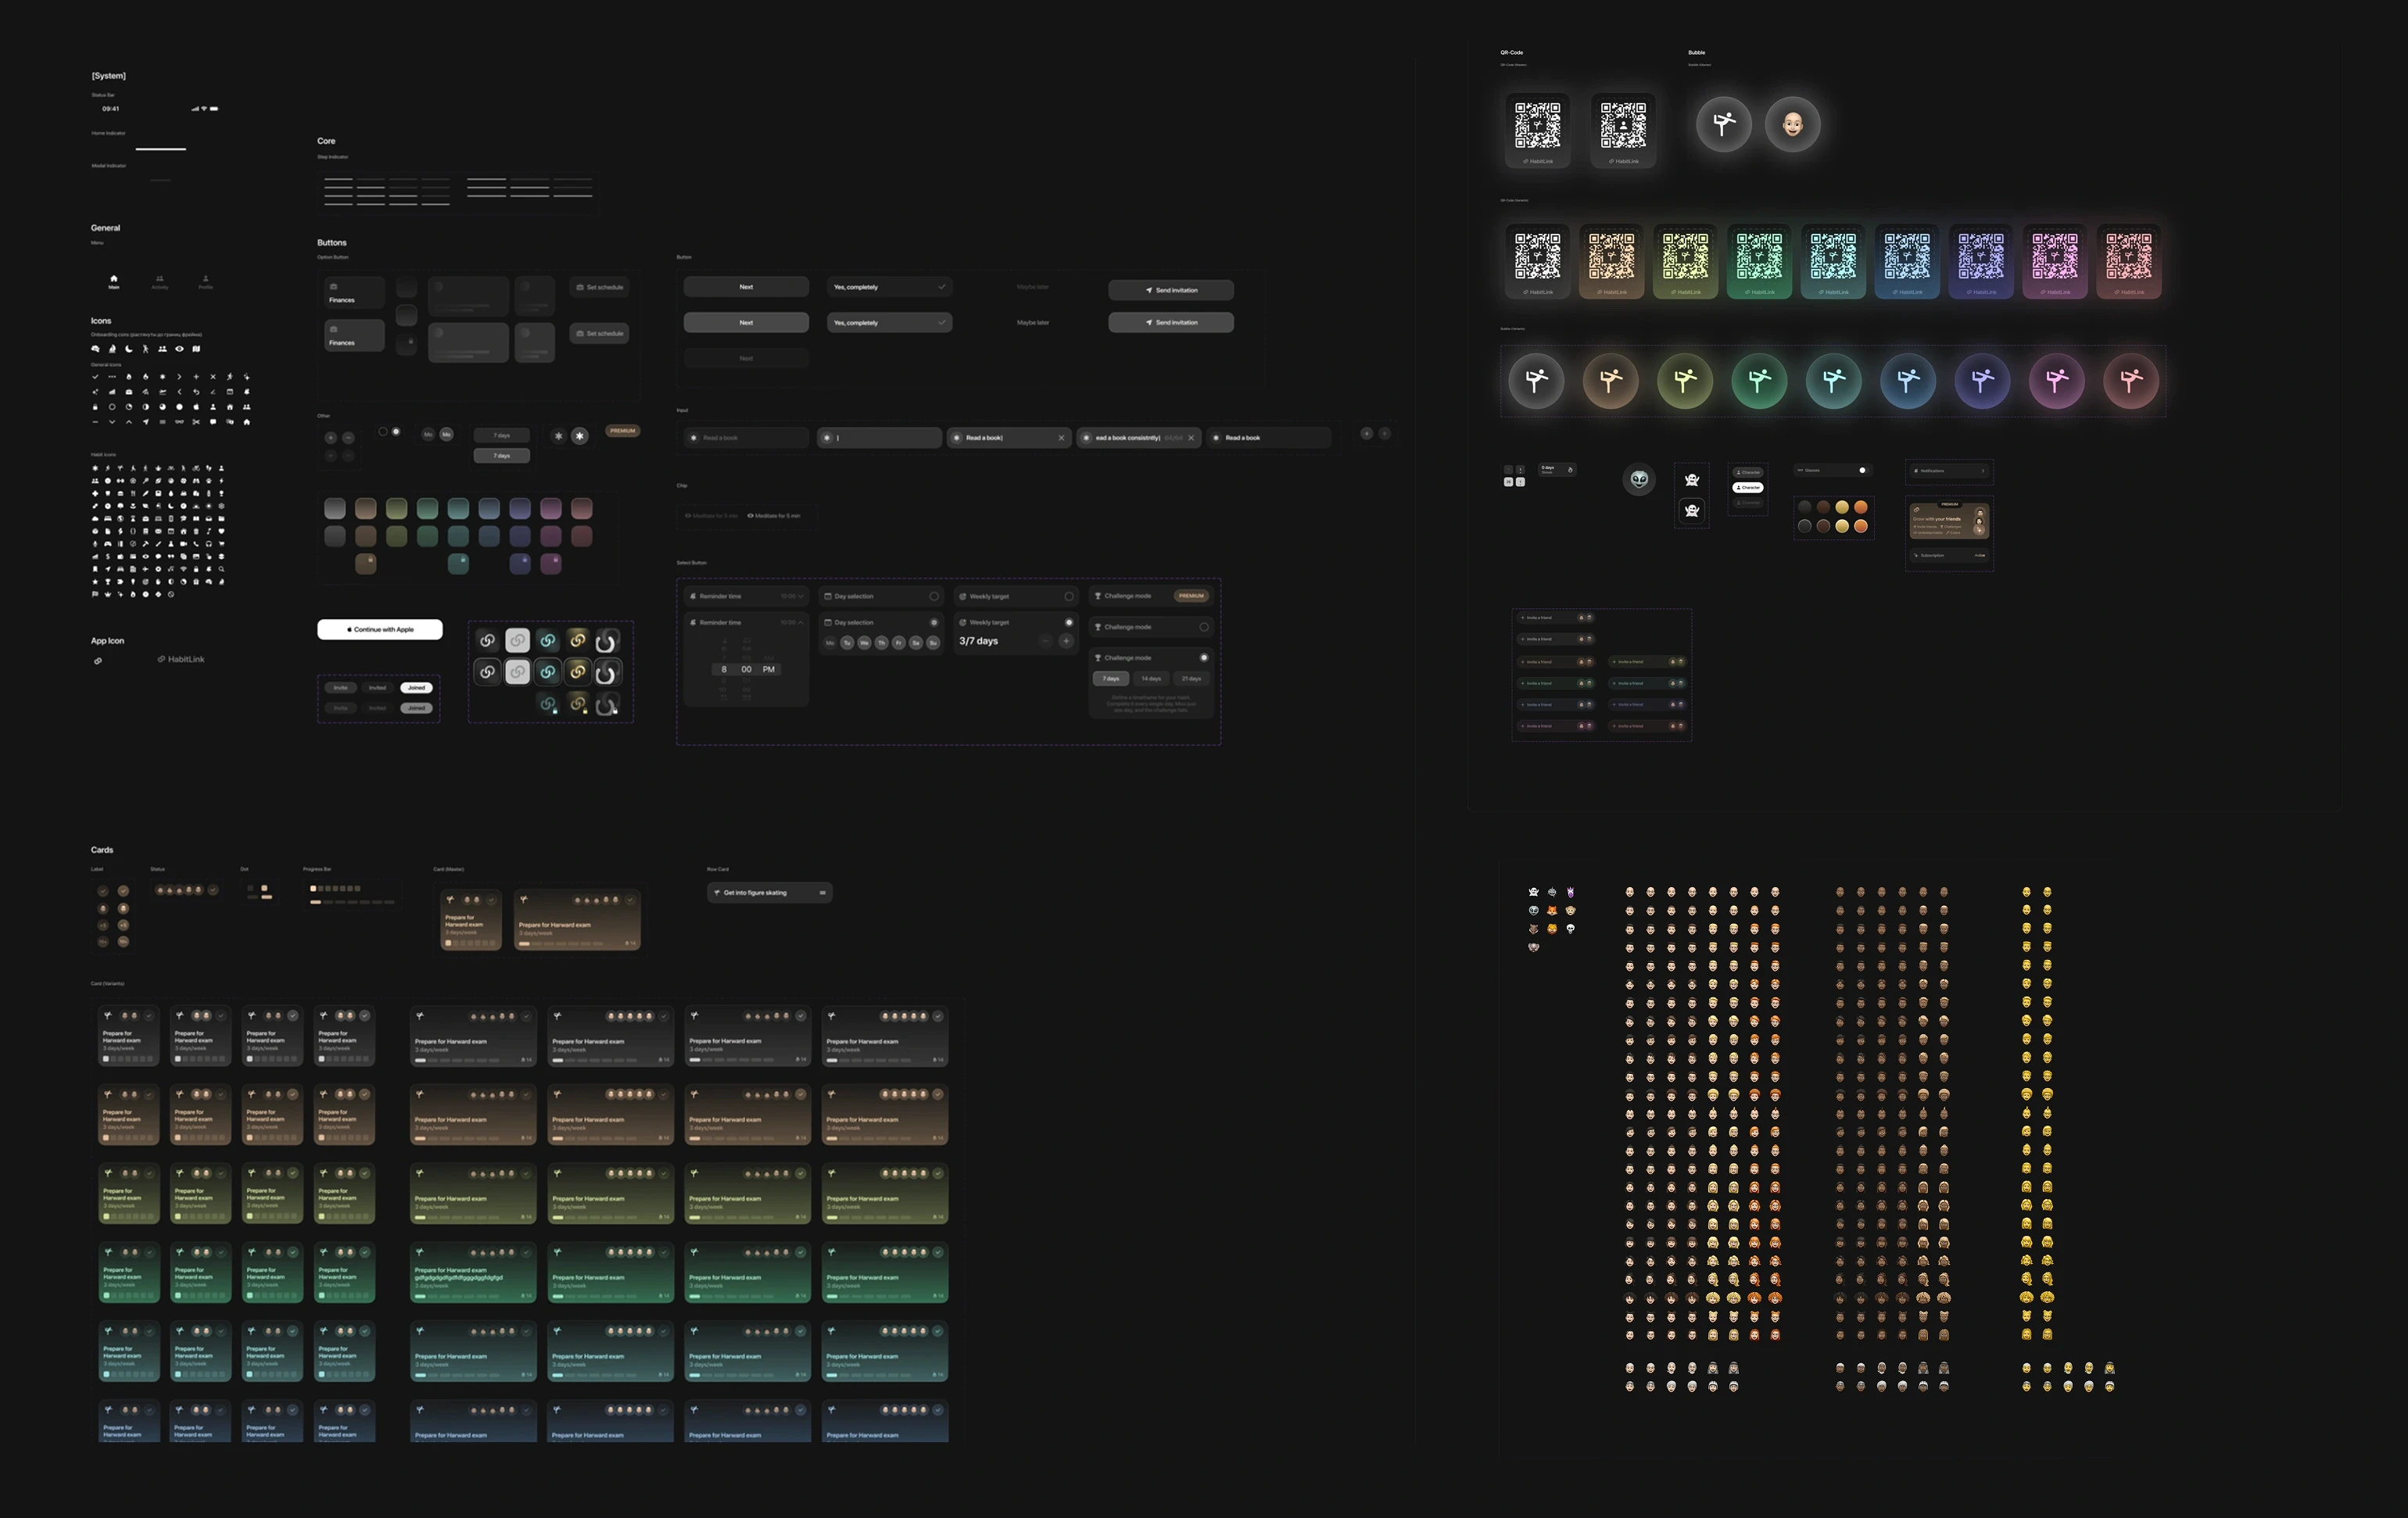Select the tan-colored stretching figure bubble
This screenshot has width=2408, height=1518.
1610,381
